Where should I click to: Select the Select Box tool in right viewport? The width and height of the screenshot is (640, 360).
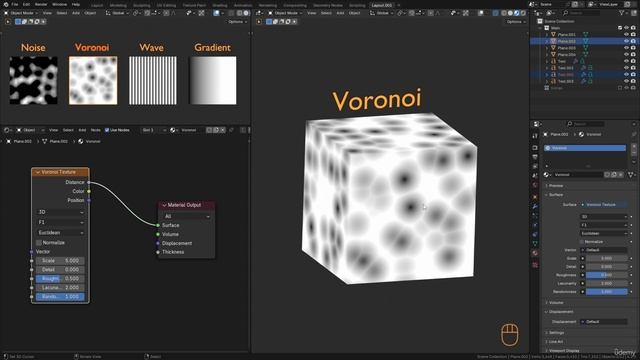(x=269, y=22)
